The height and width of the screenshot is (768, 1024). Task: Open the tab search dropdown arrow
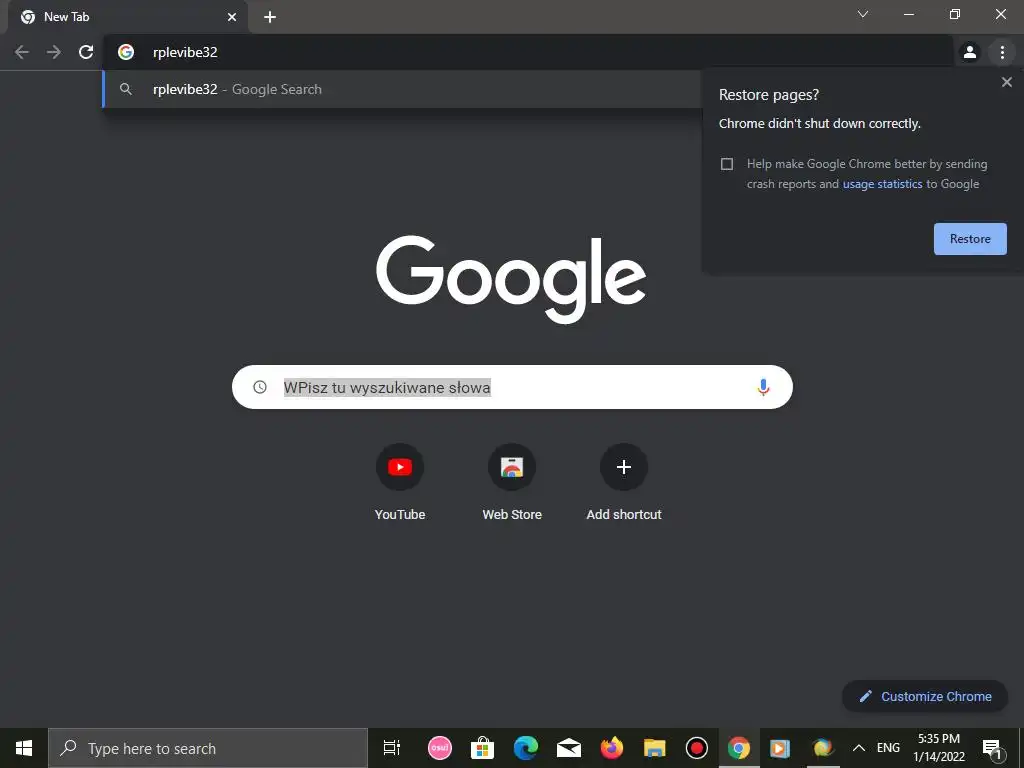click(863, 14)
